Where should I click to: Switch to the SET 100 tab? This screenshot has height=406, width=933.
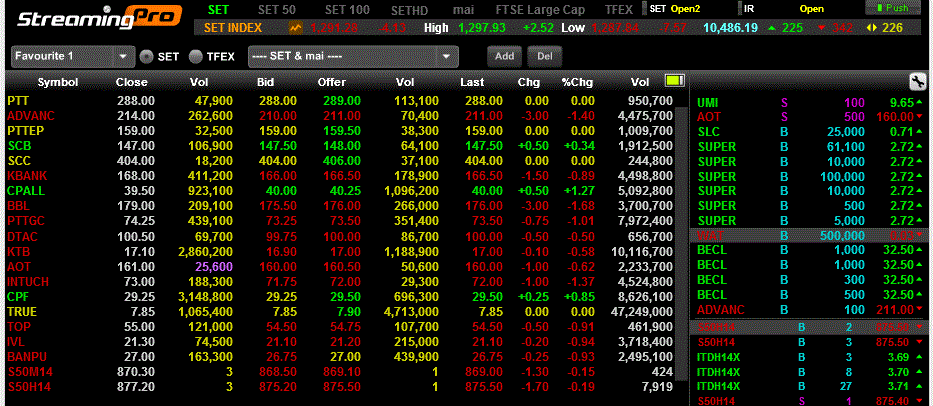pos(347,10)
